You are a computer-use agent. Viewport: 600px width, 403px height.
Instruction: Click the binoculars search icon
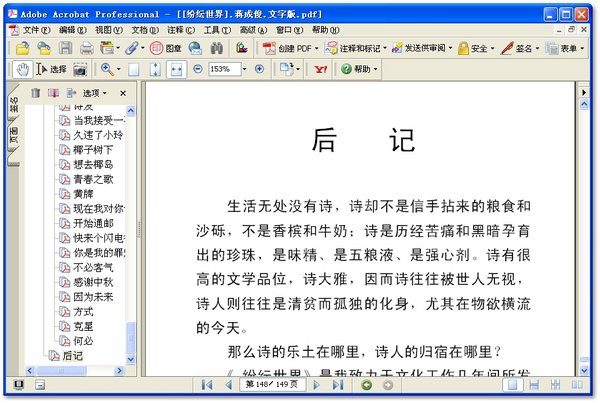217,48
